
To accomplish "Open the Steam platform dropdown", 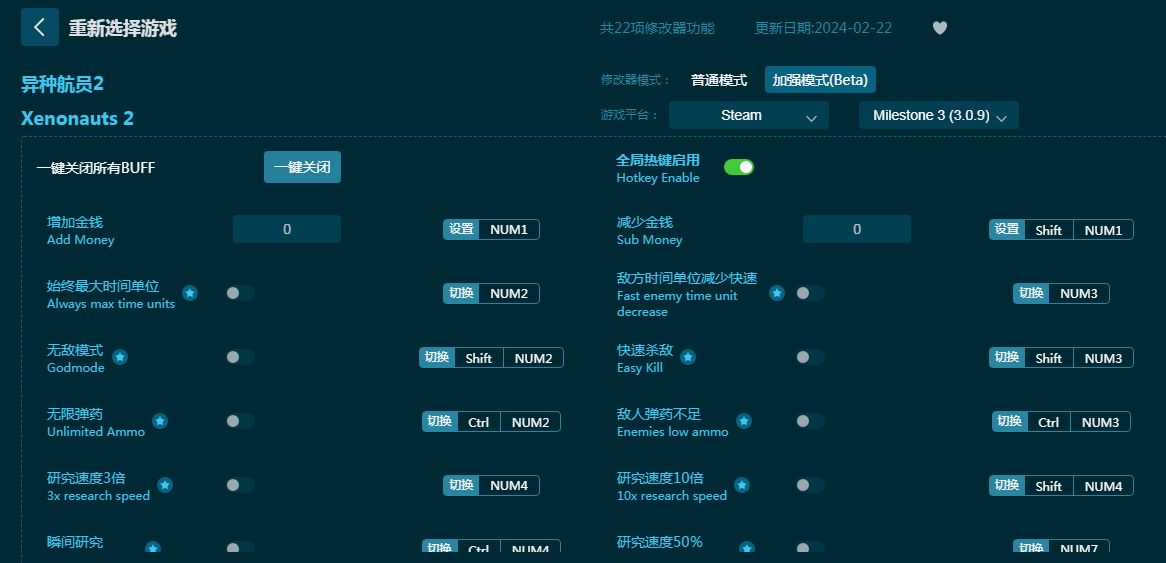I will point(748,115).
